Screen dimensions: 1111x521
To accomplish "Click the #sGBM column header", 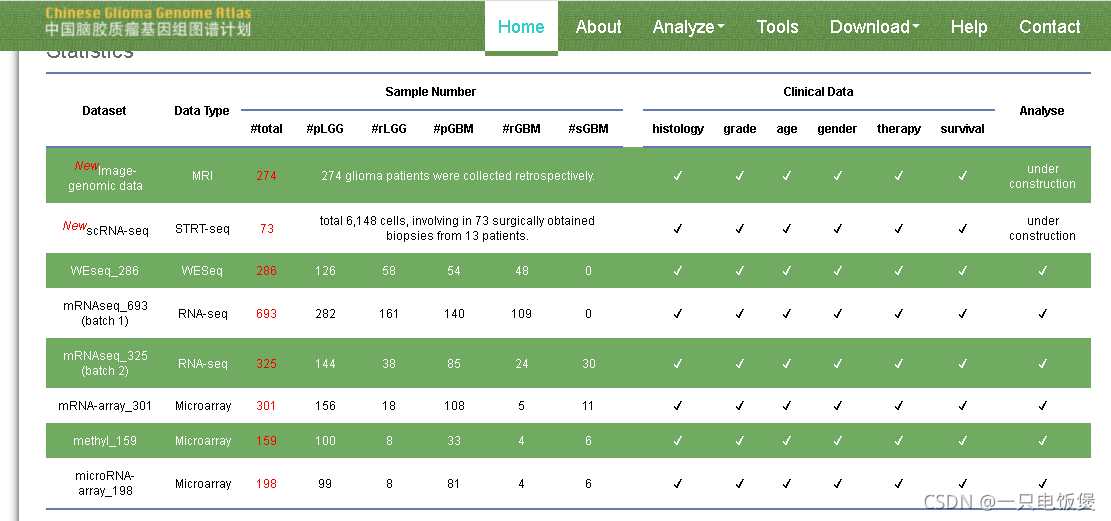I will [588, 129].
